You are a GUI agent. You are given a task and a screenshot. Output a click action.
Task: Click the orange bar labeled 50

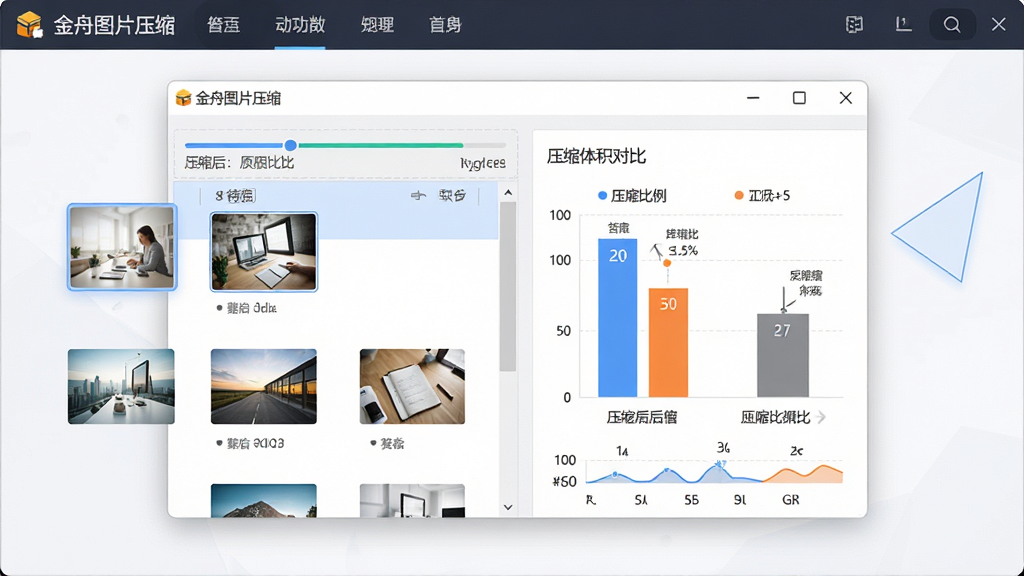[668, 342]
